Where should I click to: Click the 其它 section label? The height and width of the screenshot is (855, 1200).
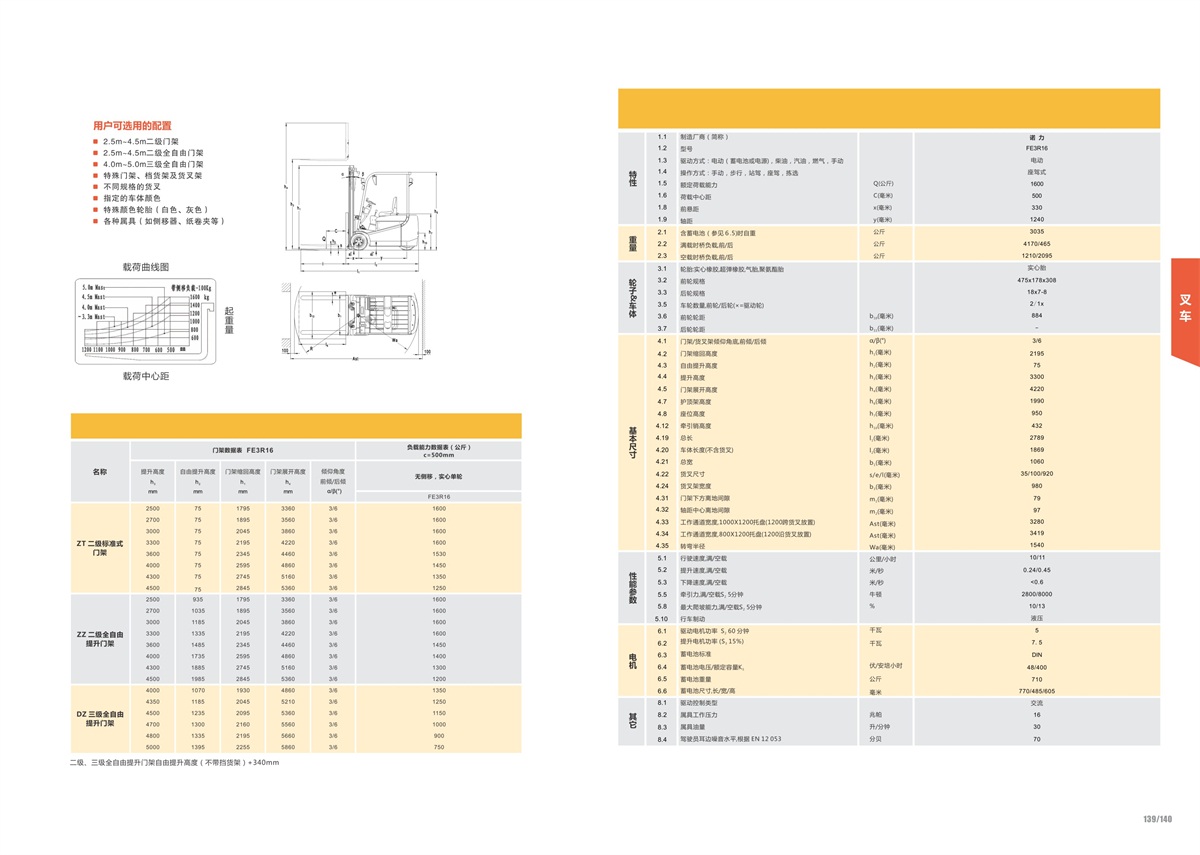(632, 721)
